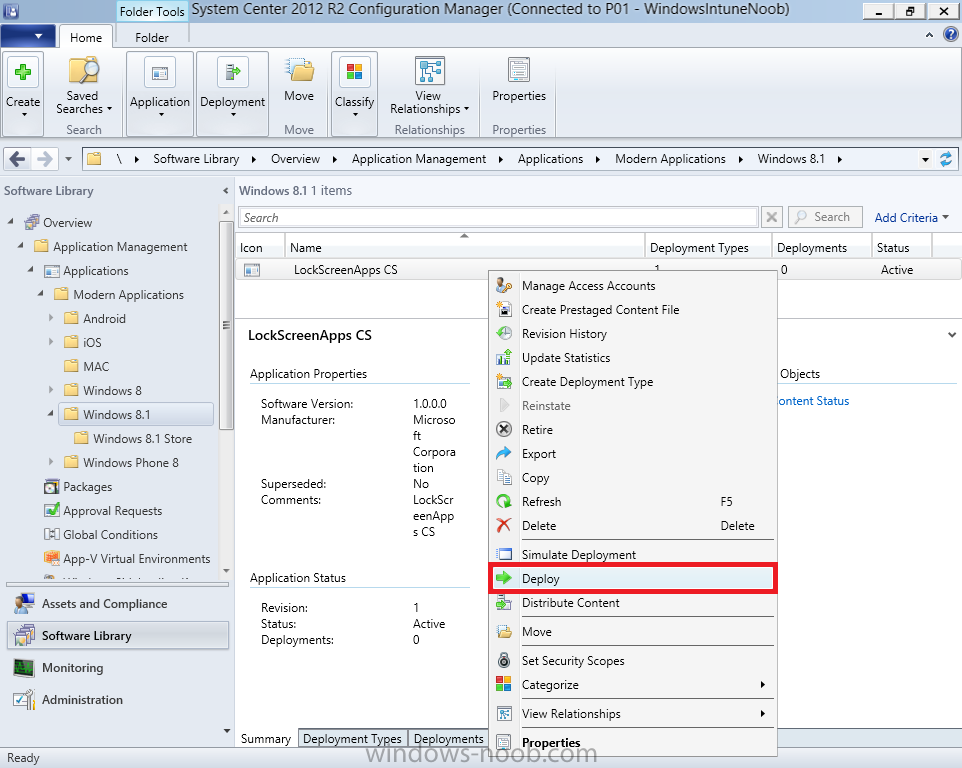Click the Export arrow icon
The height and width of the screenshot is (768, 962).
(x=504, y=453)
